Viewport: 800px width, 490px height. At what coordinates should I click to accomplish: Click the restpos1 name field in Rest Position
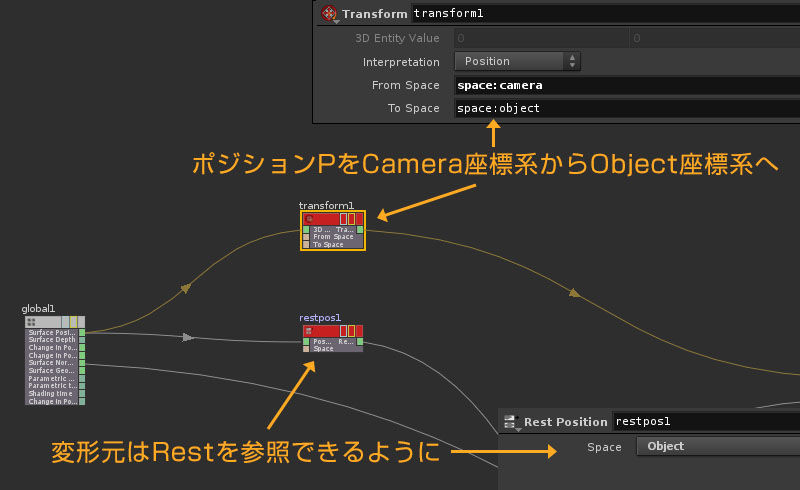[x=704, y=422]
